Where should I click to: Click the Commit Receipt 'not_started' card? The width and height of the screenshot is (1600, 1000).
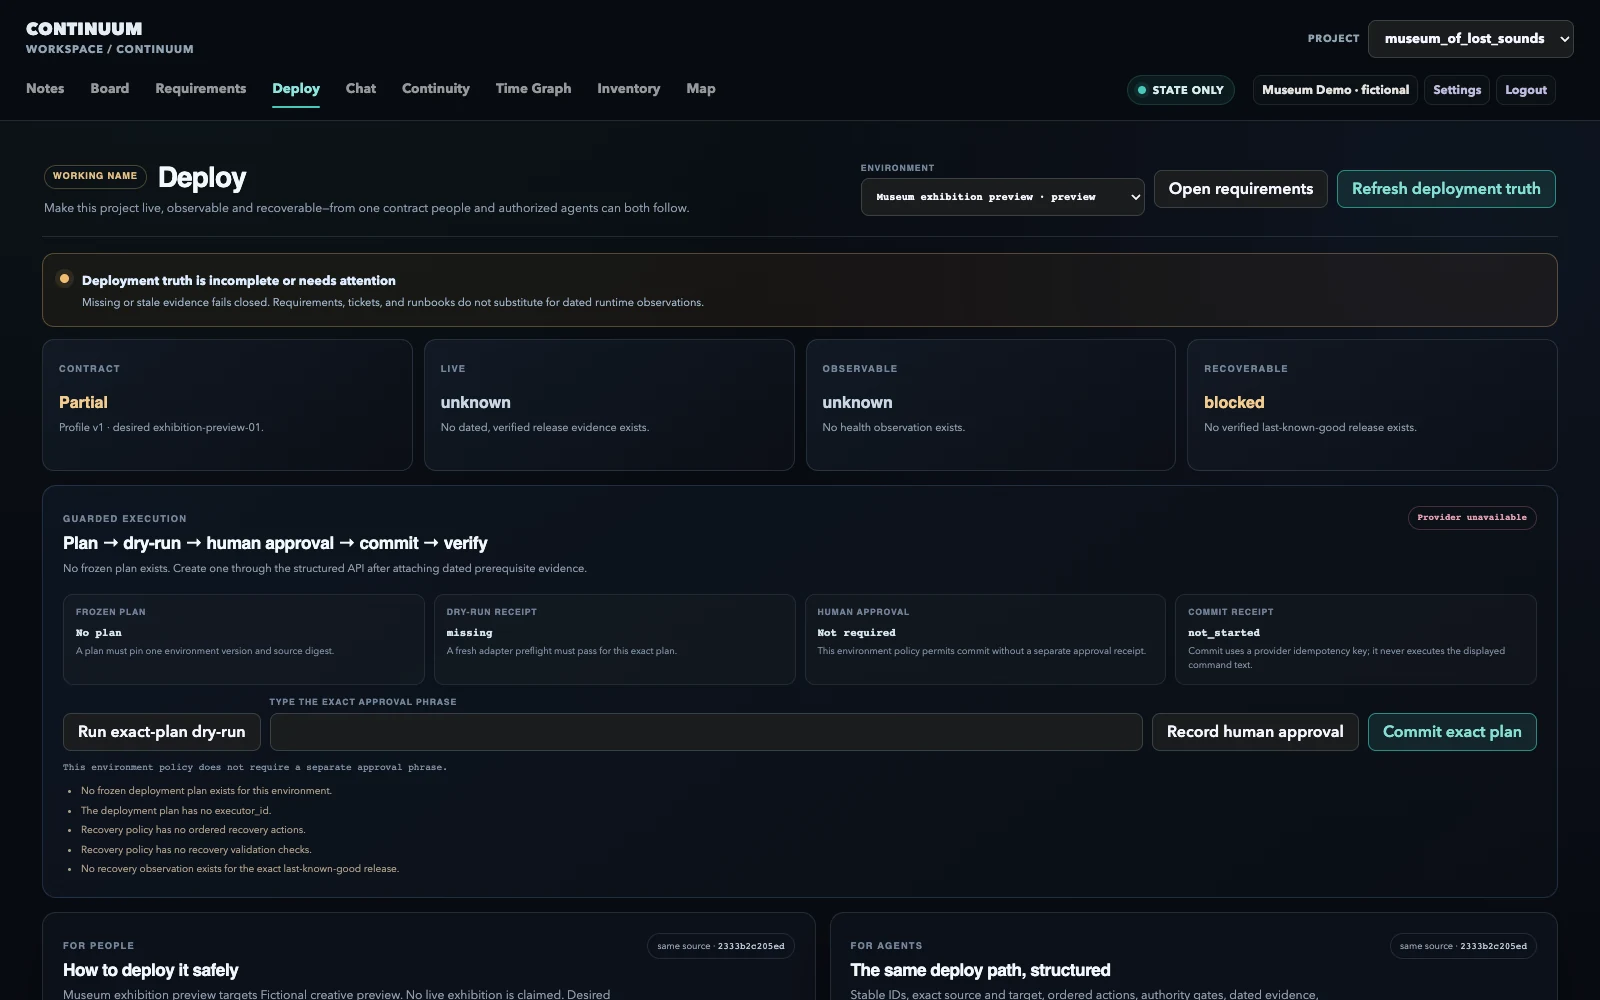pyautogui.click(x=1356, y=640)
